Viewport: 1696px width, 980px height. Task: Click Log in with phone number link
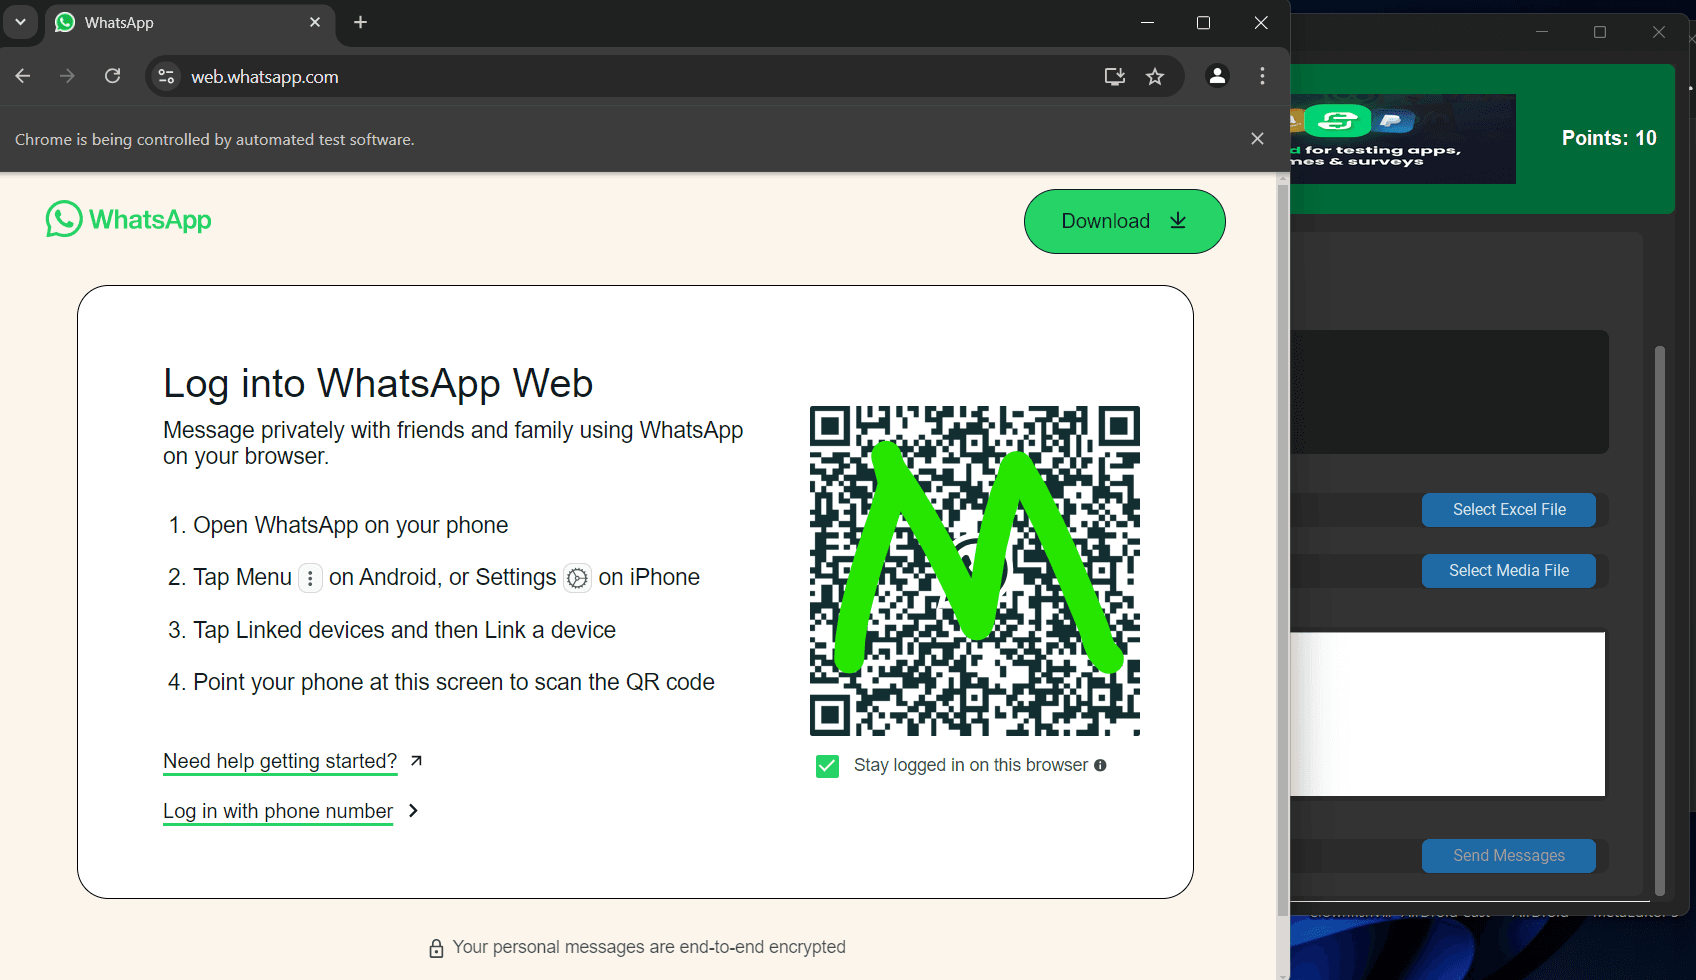[278, 811]
